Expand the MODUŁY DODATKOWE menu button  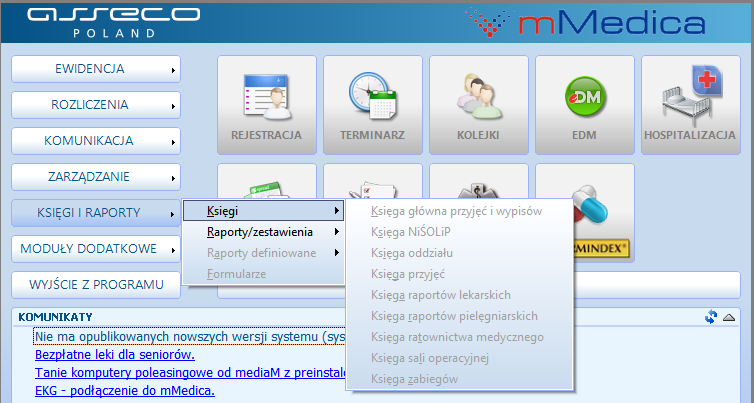click(96, 249)
